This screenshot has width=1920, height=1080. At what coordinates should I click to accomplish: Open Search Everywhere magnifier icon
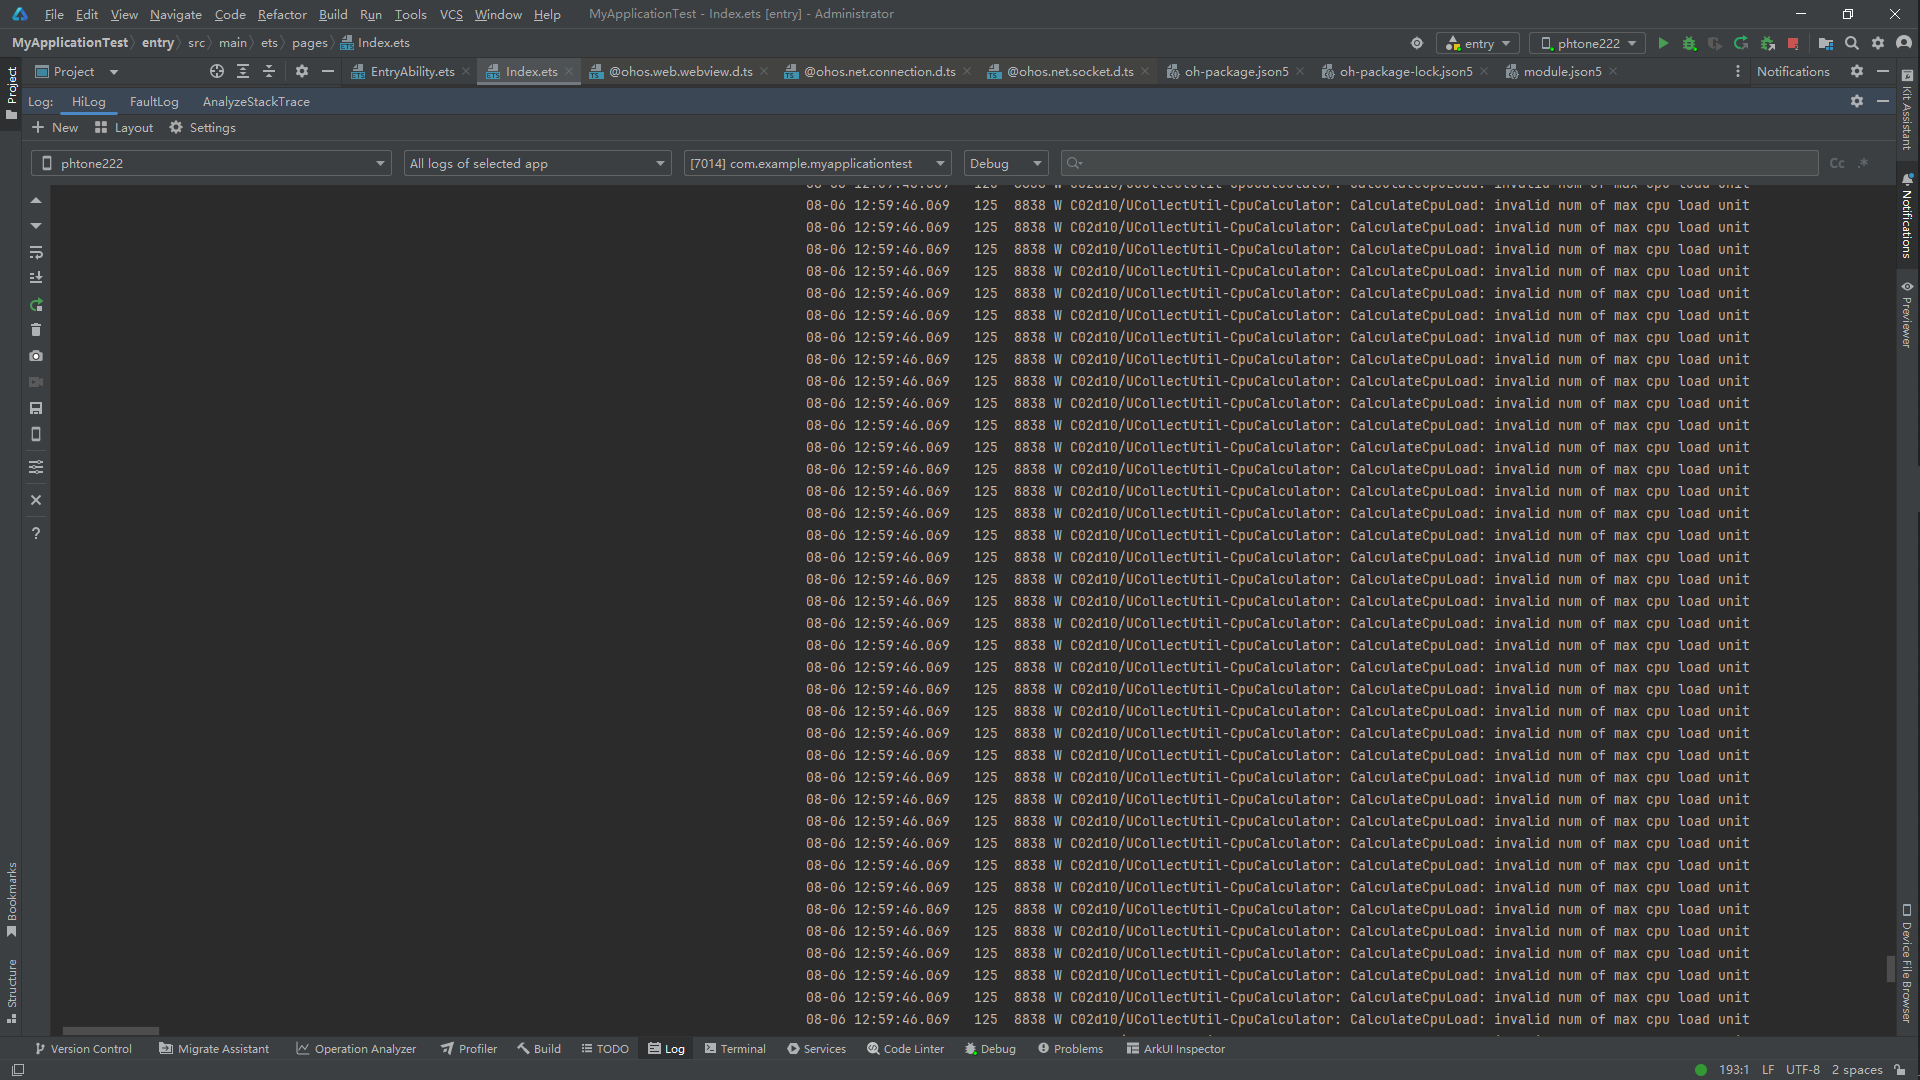1852,43
